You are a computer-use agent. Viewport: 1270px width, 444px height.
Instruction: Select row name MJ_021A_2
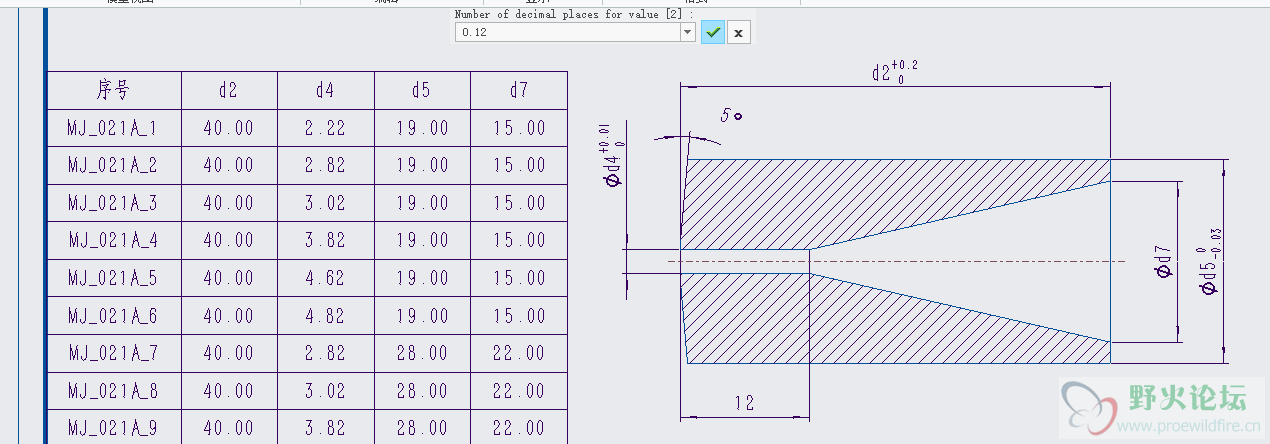[x=114, y=165]
